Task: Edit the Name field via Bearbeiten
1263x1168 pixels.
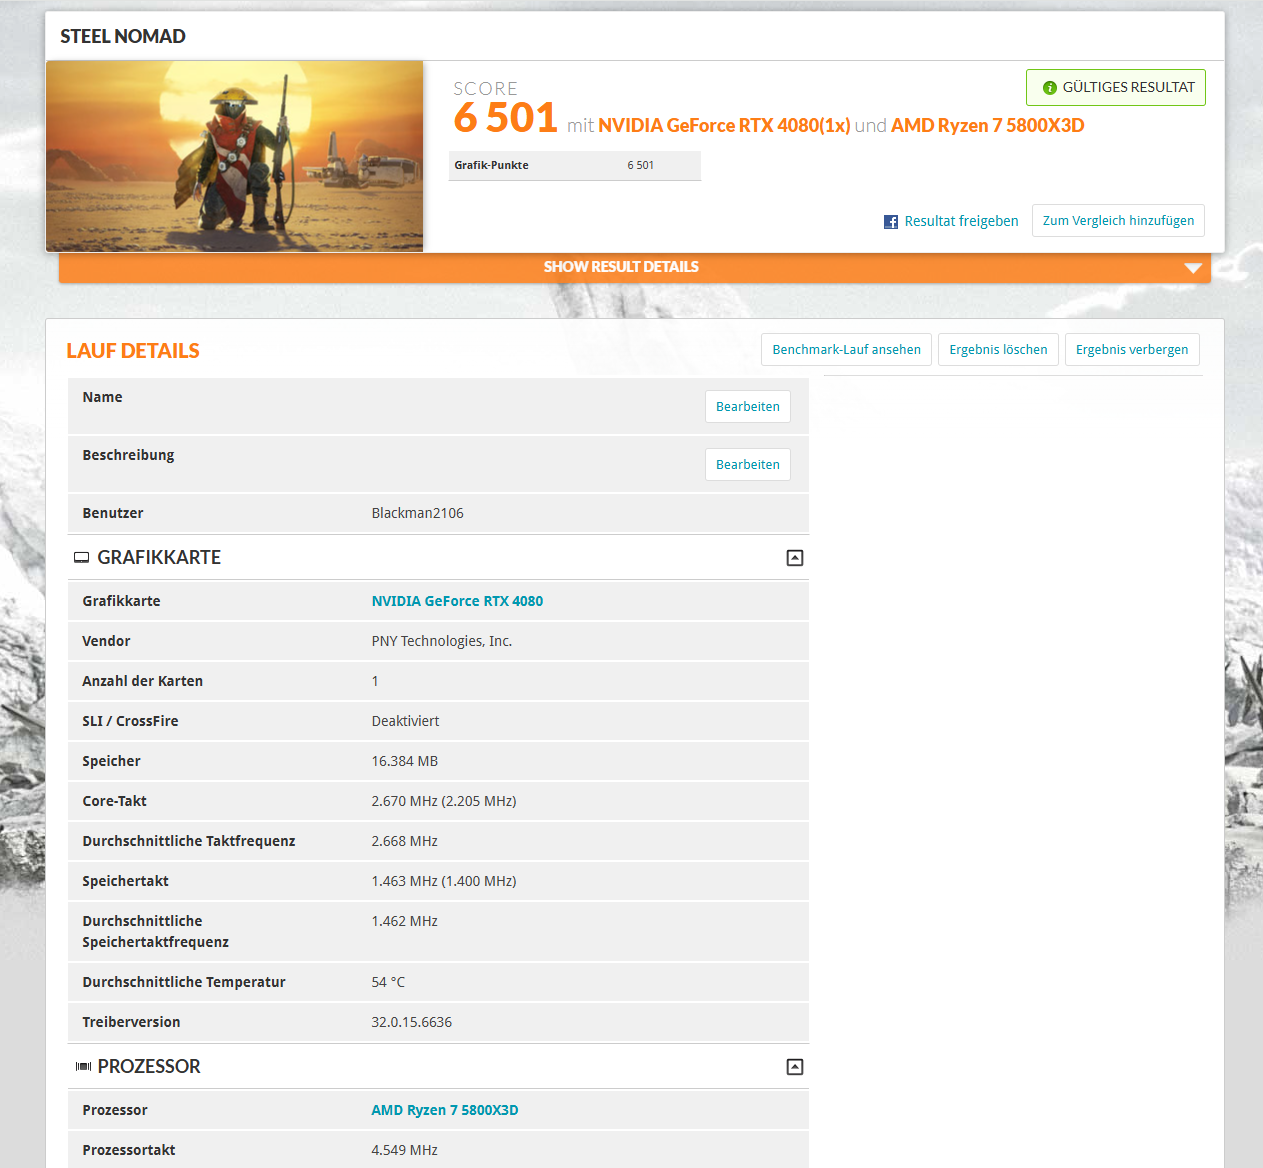Action: (x=747, y=407)
